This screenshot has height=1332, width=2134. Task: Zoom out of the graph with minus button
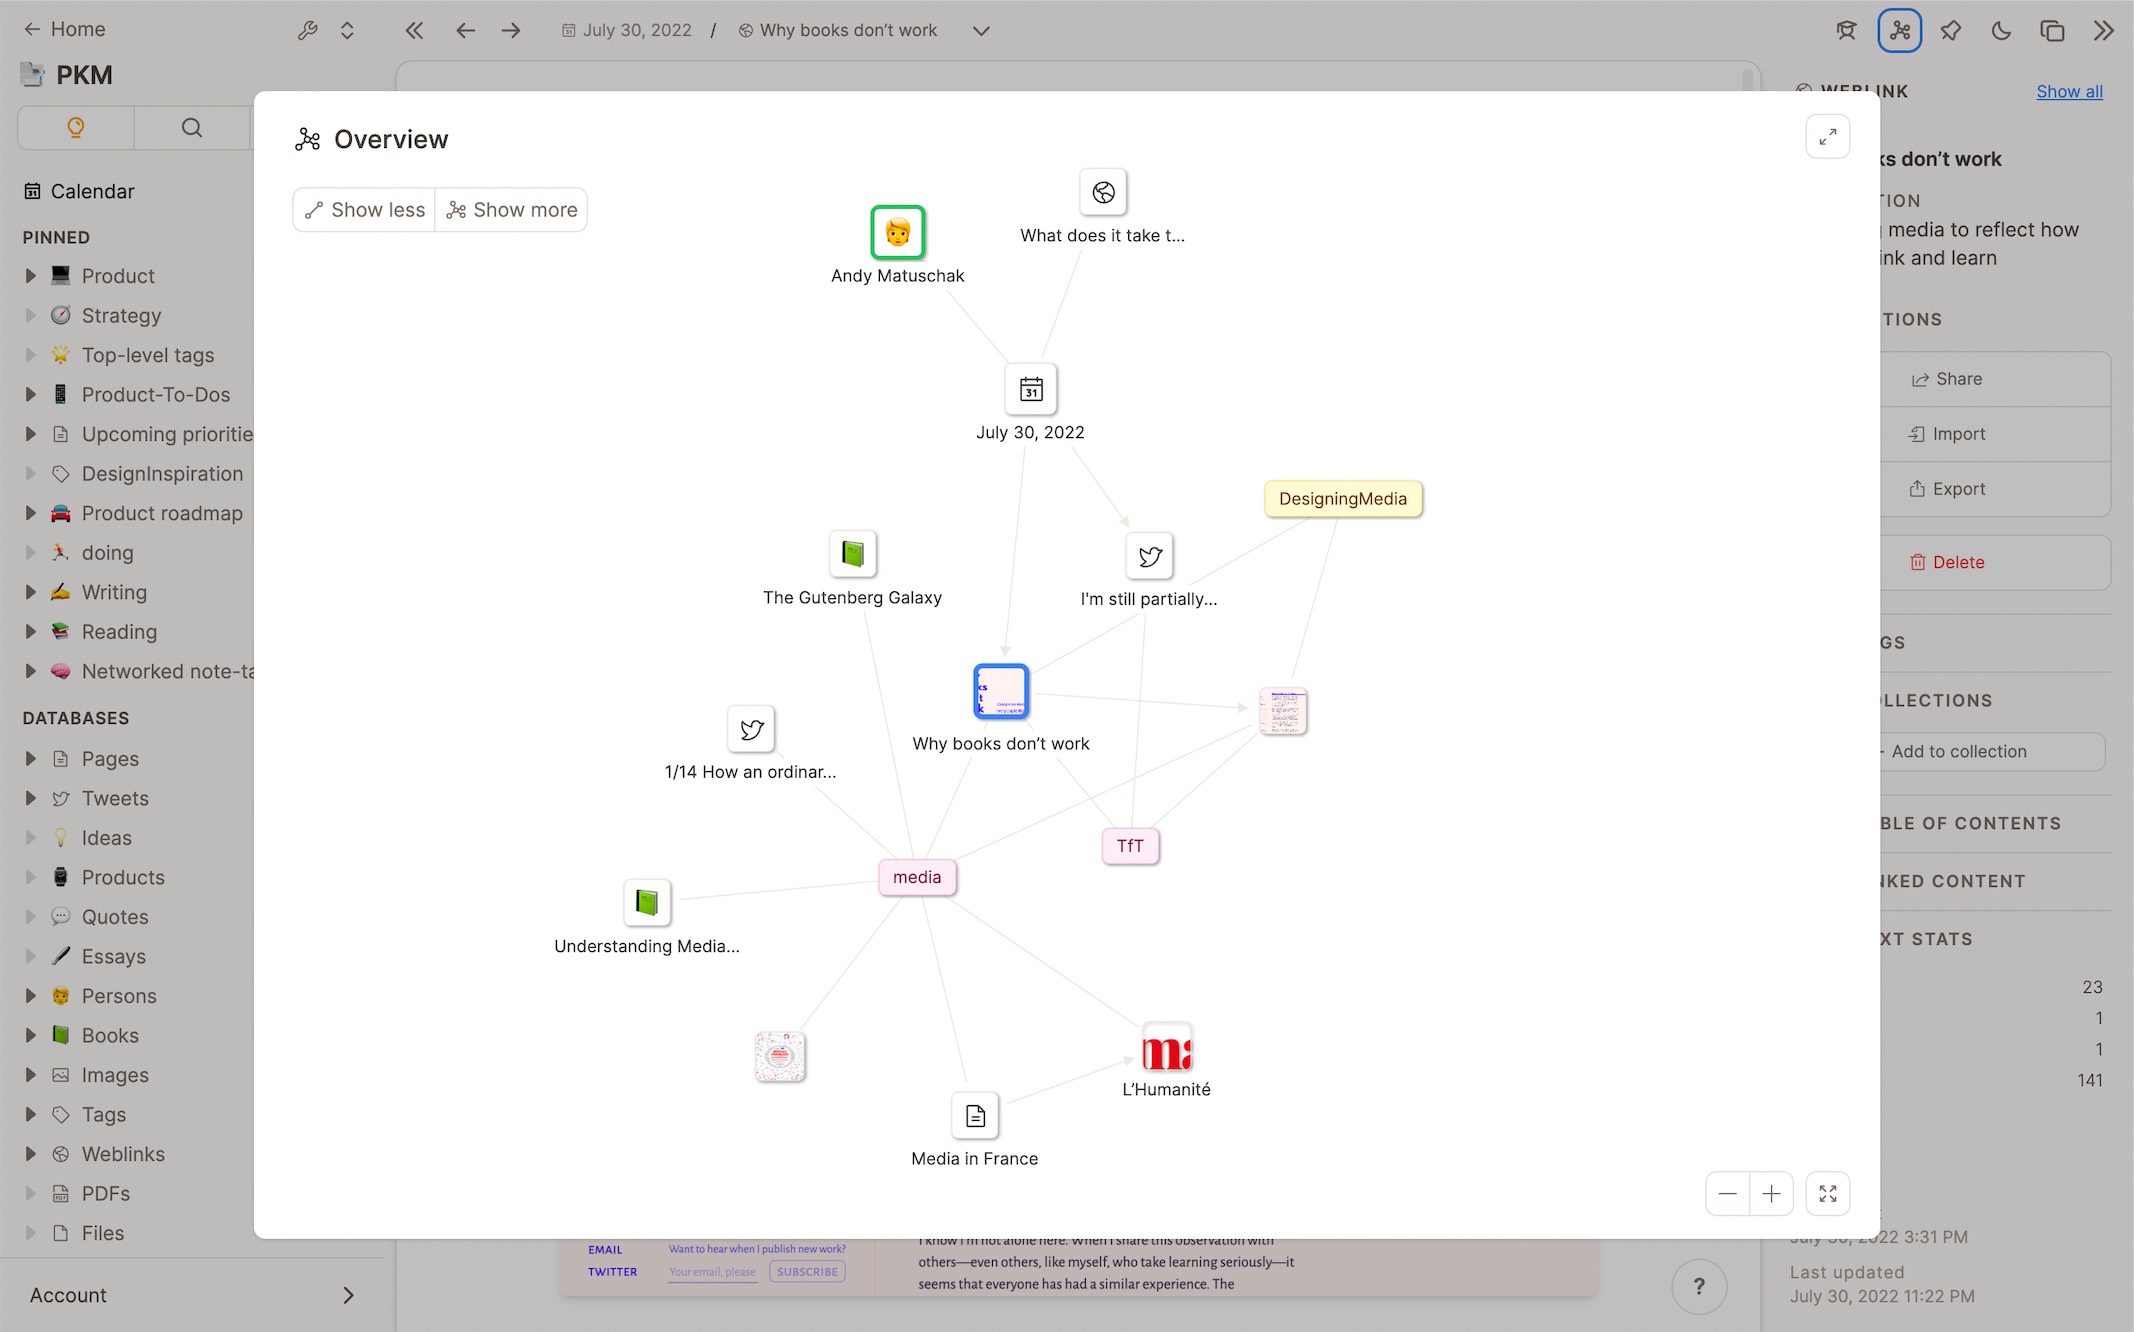coord(1727,1194)
